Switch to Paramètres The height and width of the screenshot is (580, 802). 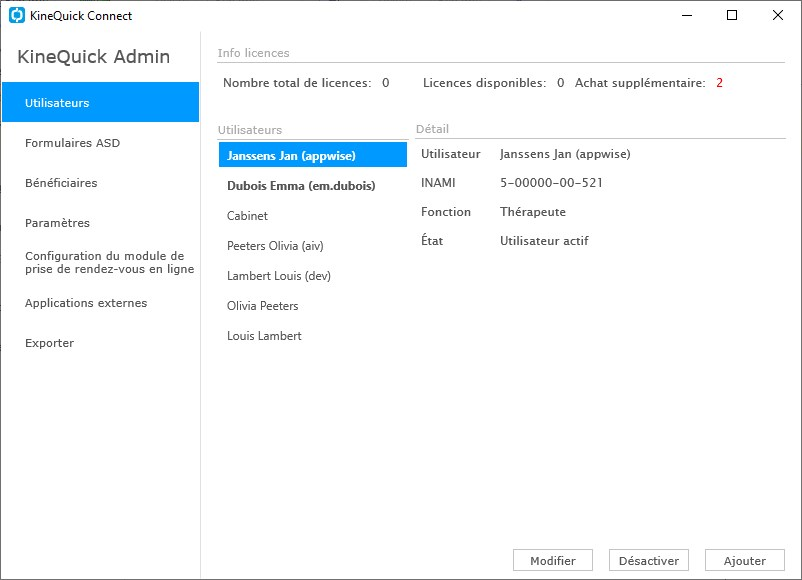(x=100, y=222)
